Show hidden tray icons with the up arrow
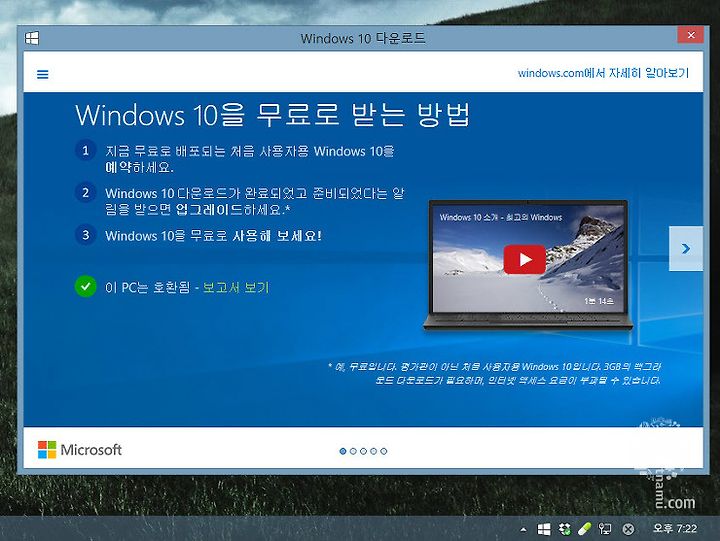 (523, 529)
